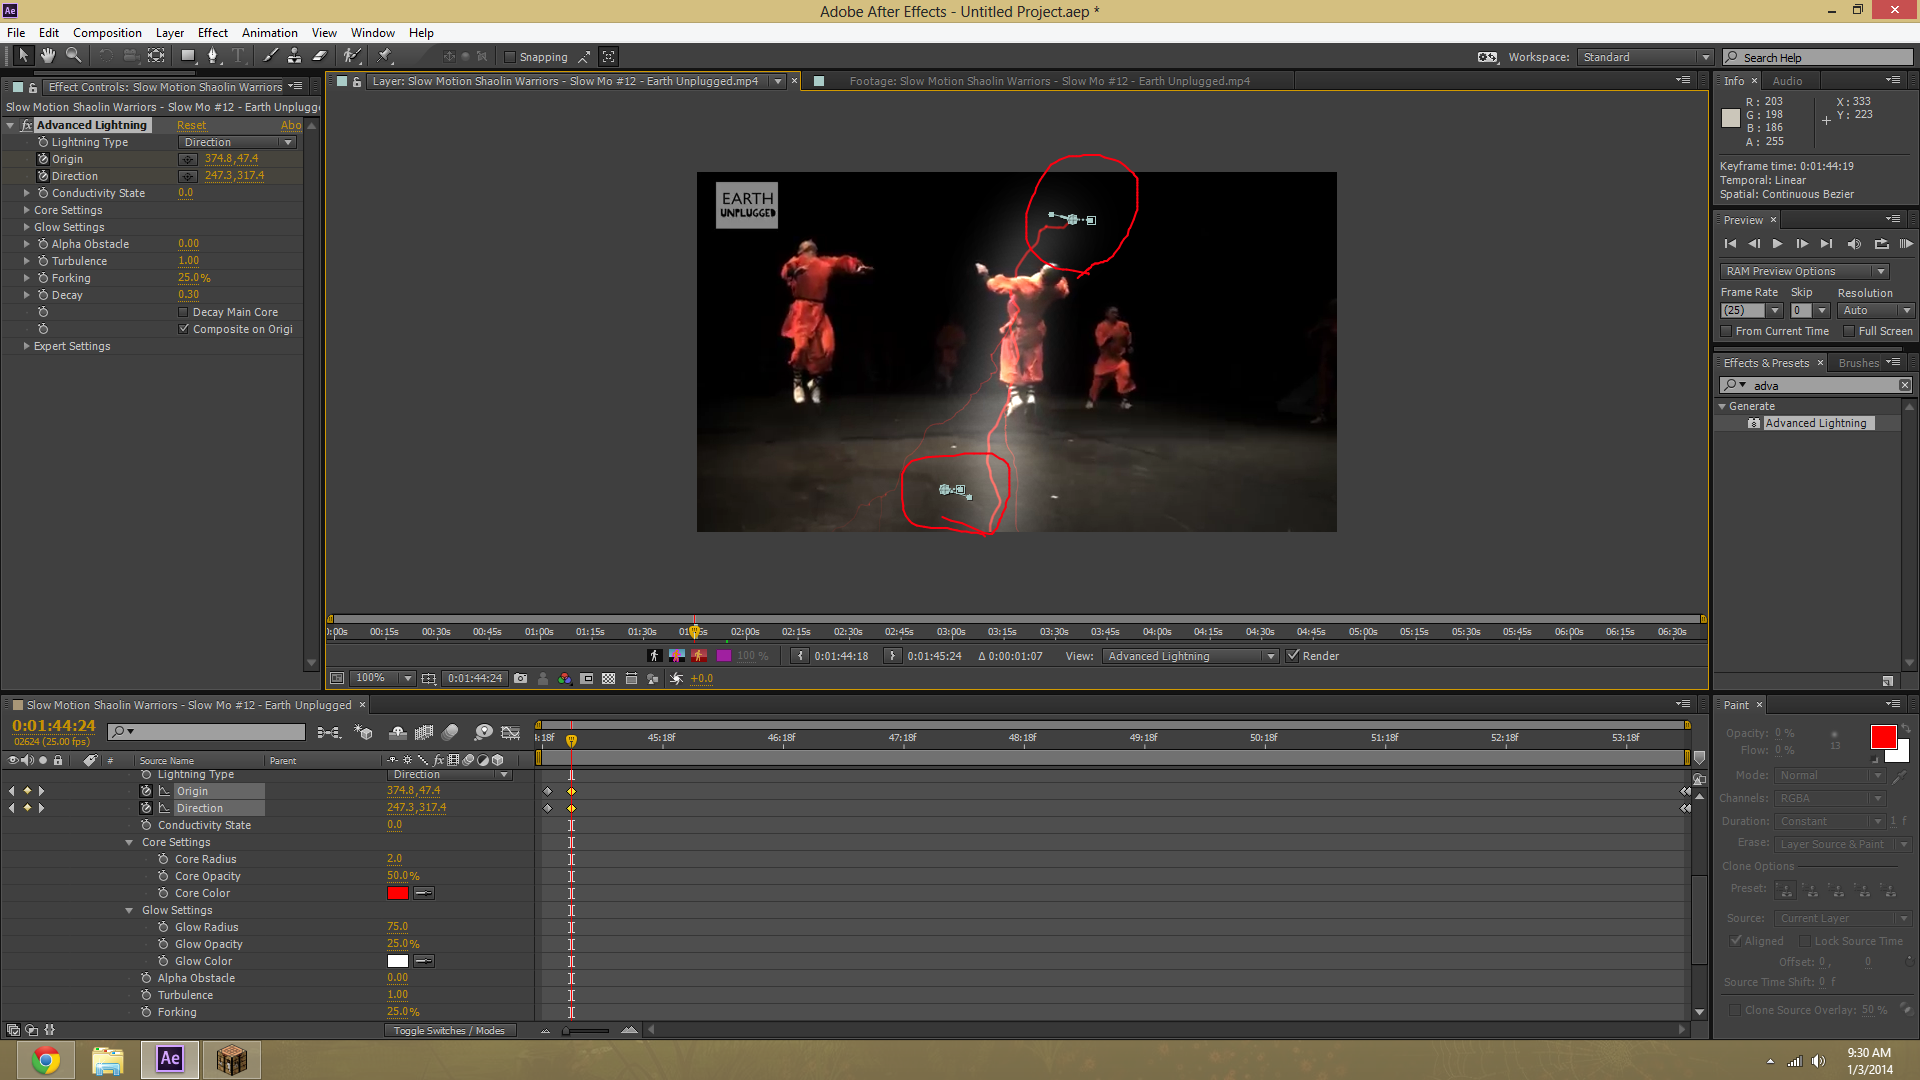This screenshot has width=1920, height=1080.
Task: Open the Animation menu
Action: (269, 33)
